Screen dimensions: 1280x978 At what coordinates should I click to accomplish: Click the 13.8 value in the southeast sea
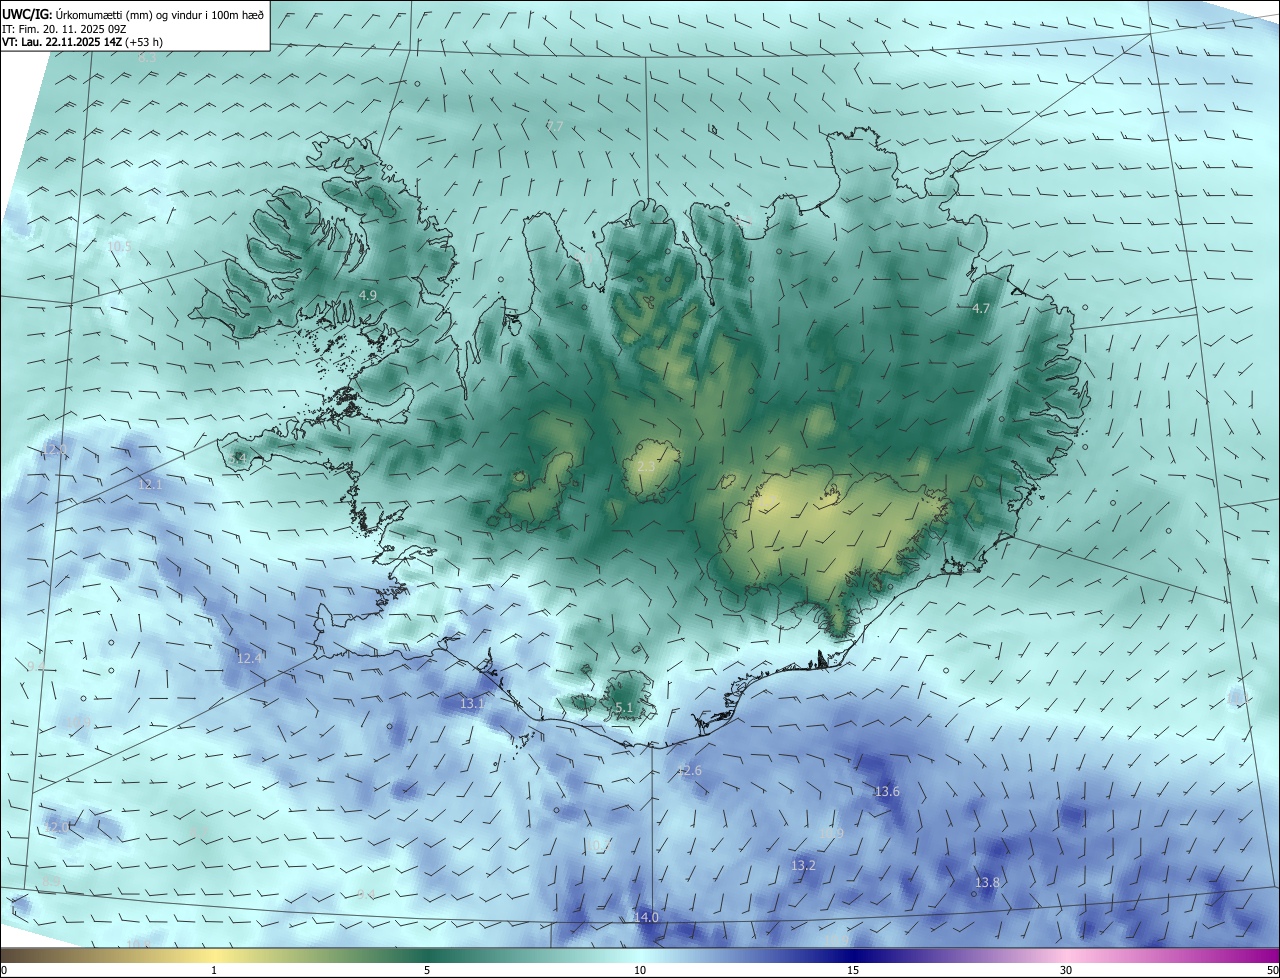point(987,883)
